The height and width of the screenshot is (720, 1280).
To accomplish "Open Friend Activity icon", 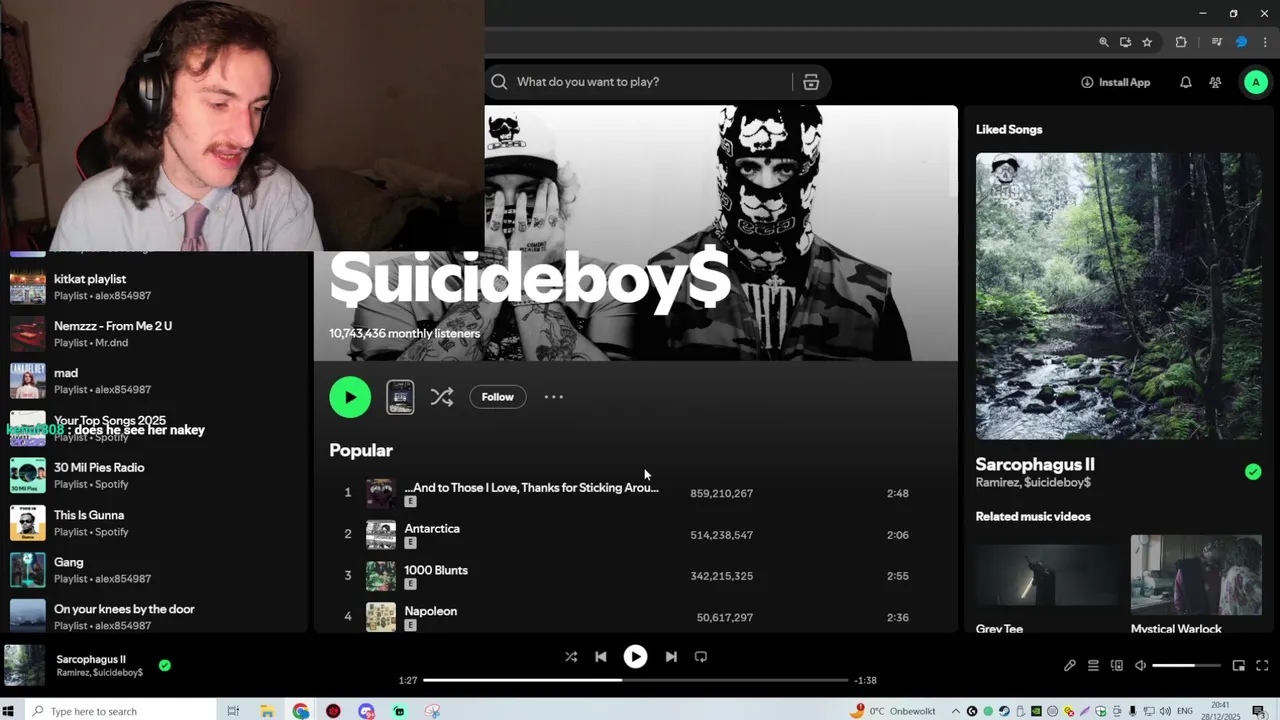I will pos(1215,82).
